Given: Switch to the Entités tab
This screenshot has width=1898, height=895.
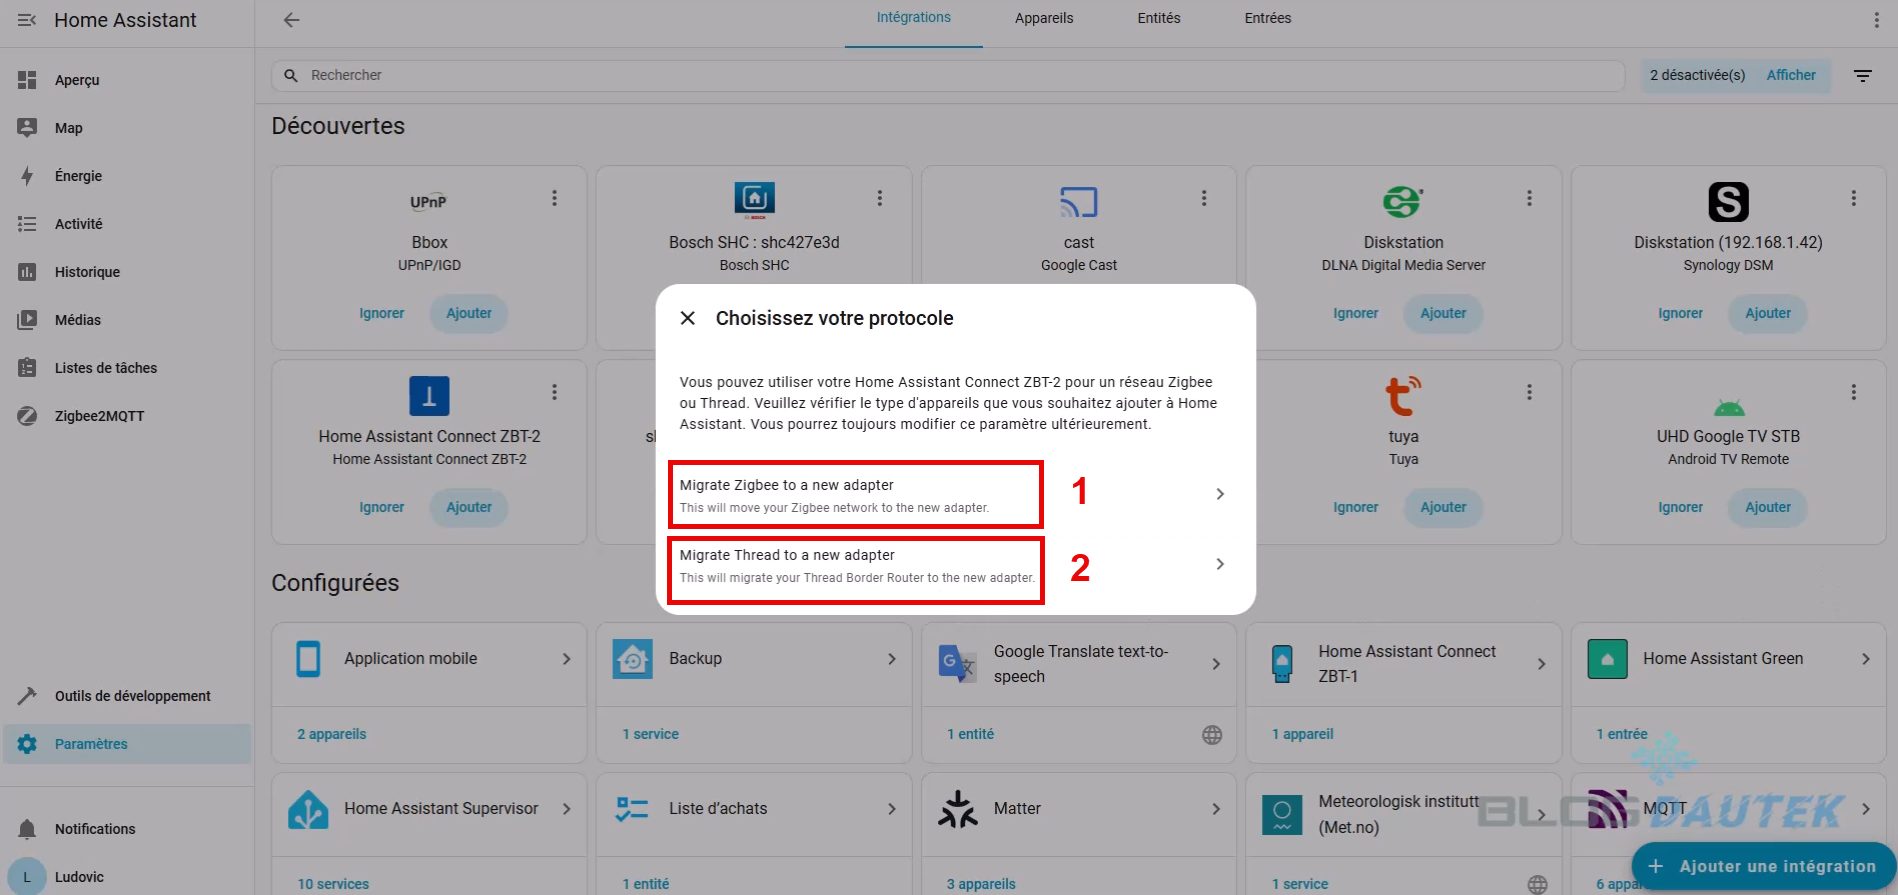Looking at the screenshot, I should [x=1158, y=18].
